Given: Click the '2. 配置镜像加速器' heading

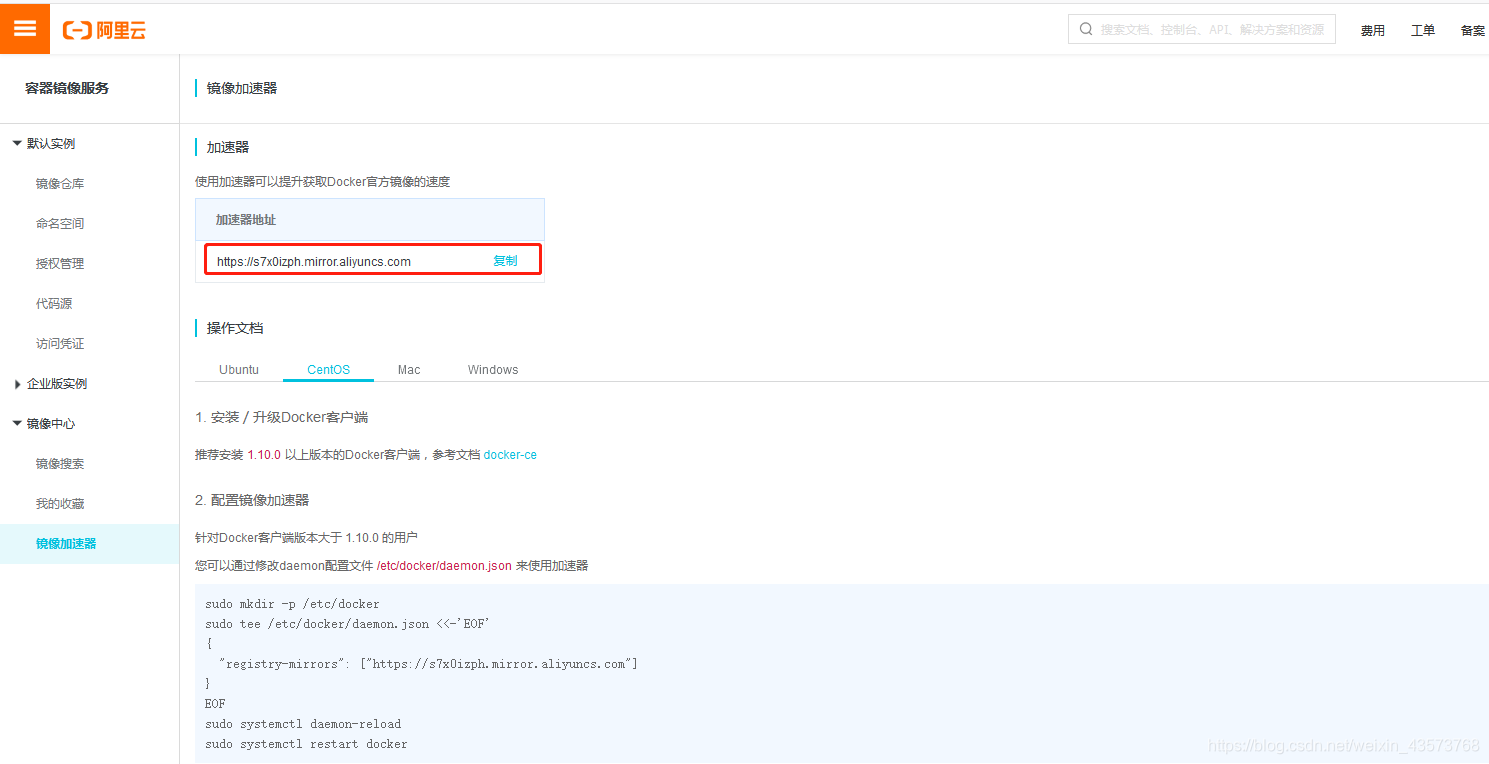Looking at the screenshot, I should tap(252, 500).
